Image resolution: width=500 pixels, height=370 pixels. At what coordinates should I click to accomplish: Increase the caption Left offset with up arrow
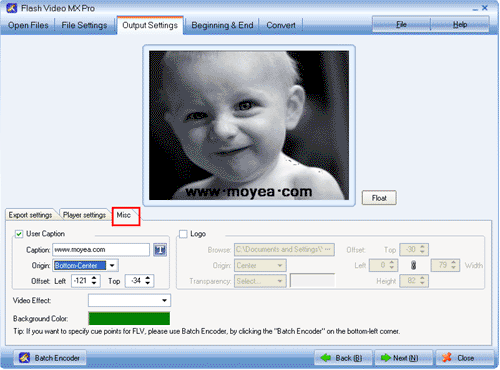coord(94,278)
